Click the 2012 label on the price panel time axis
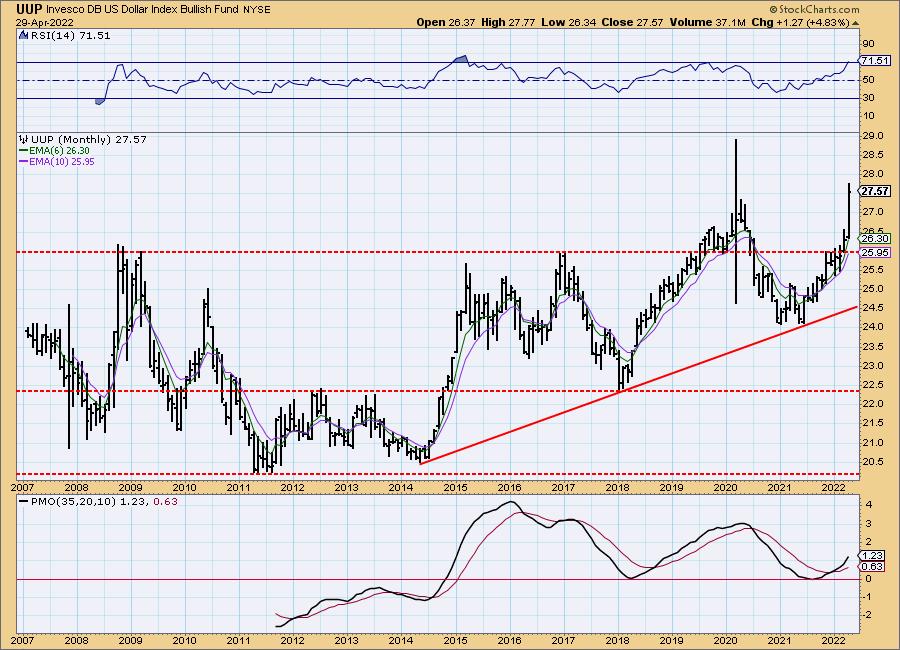Viewport: 900px width, 650px height. coord(292,488)
